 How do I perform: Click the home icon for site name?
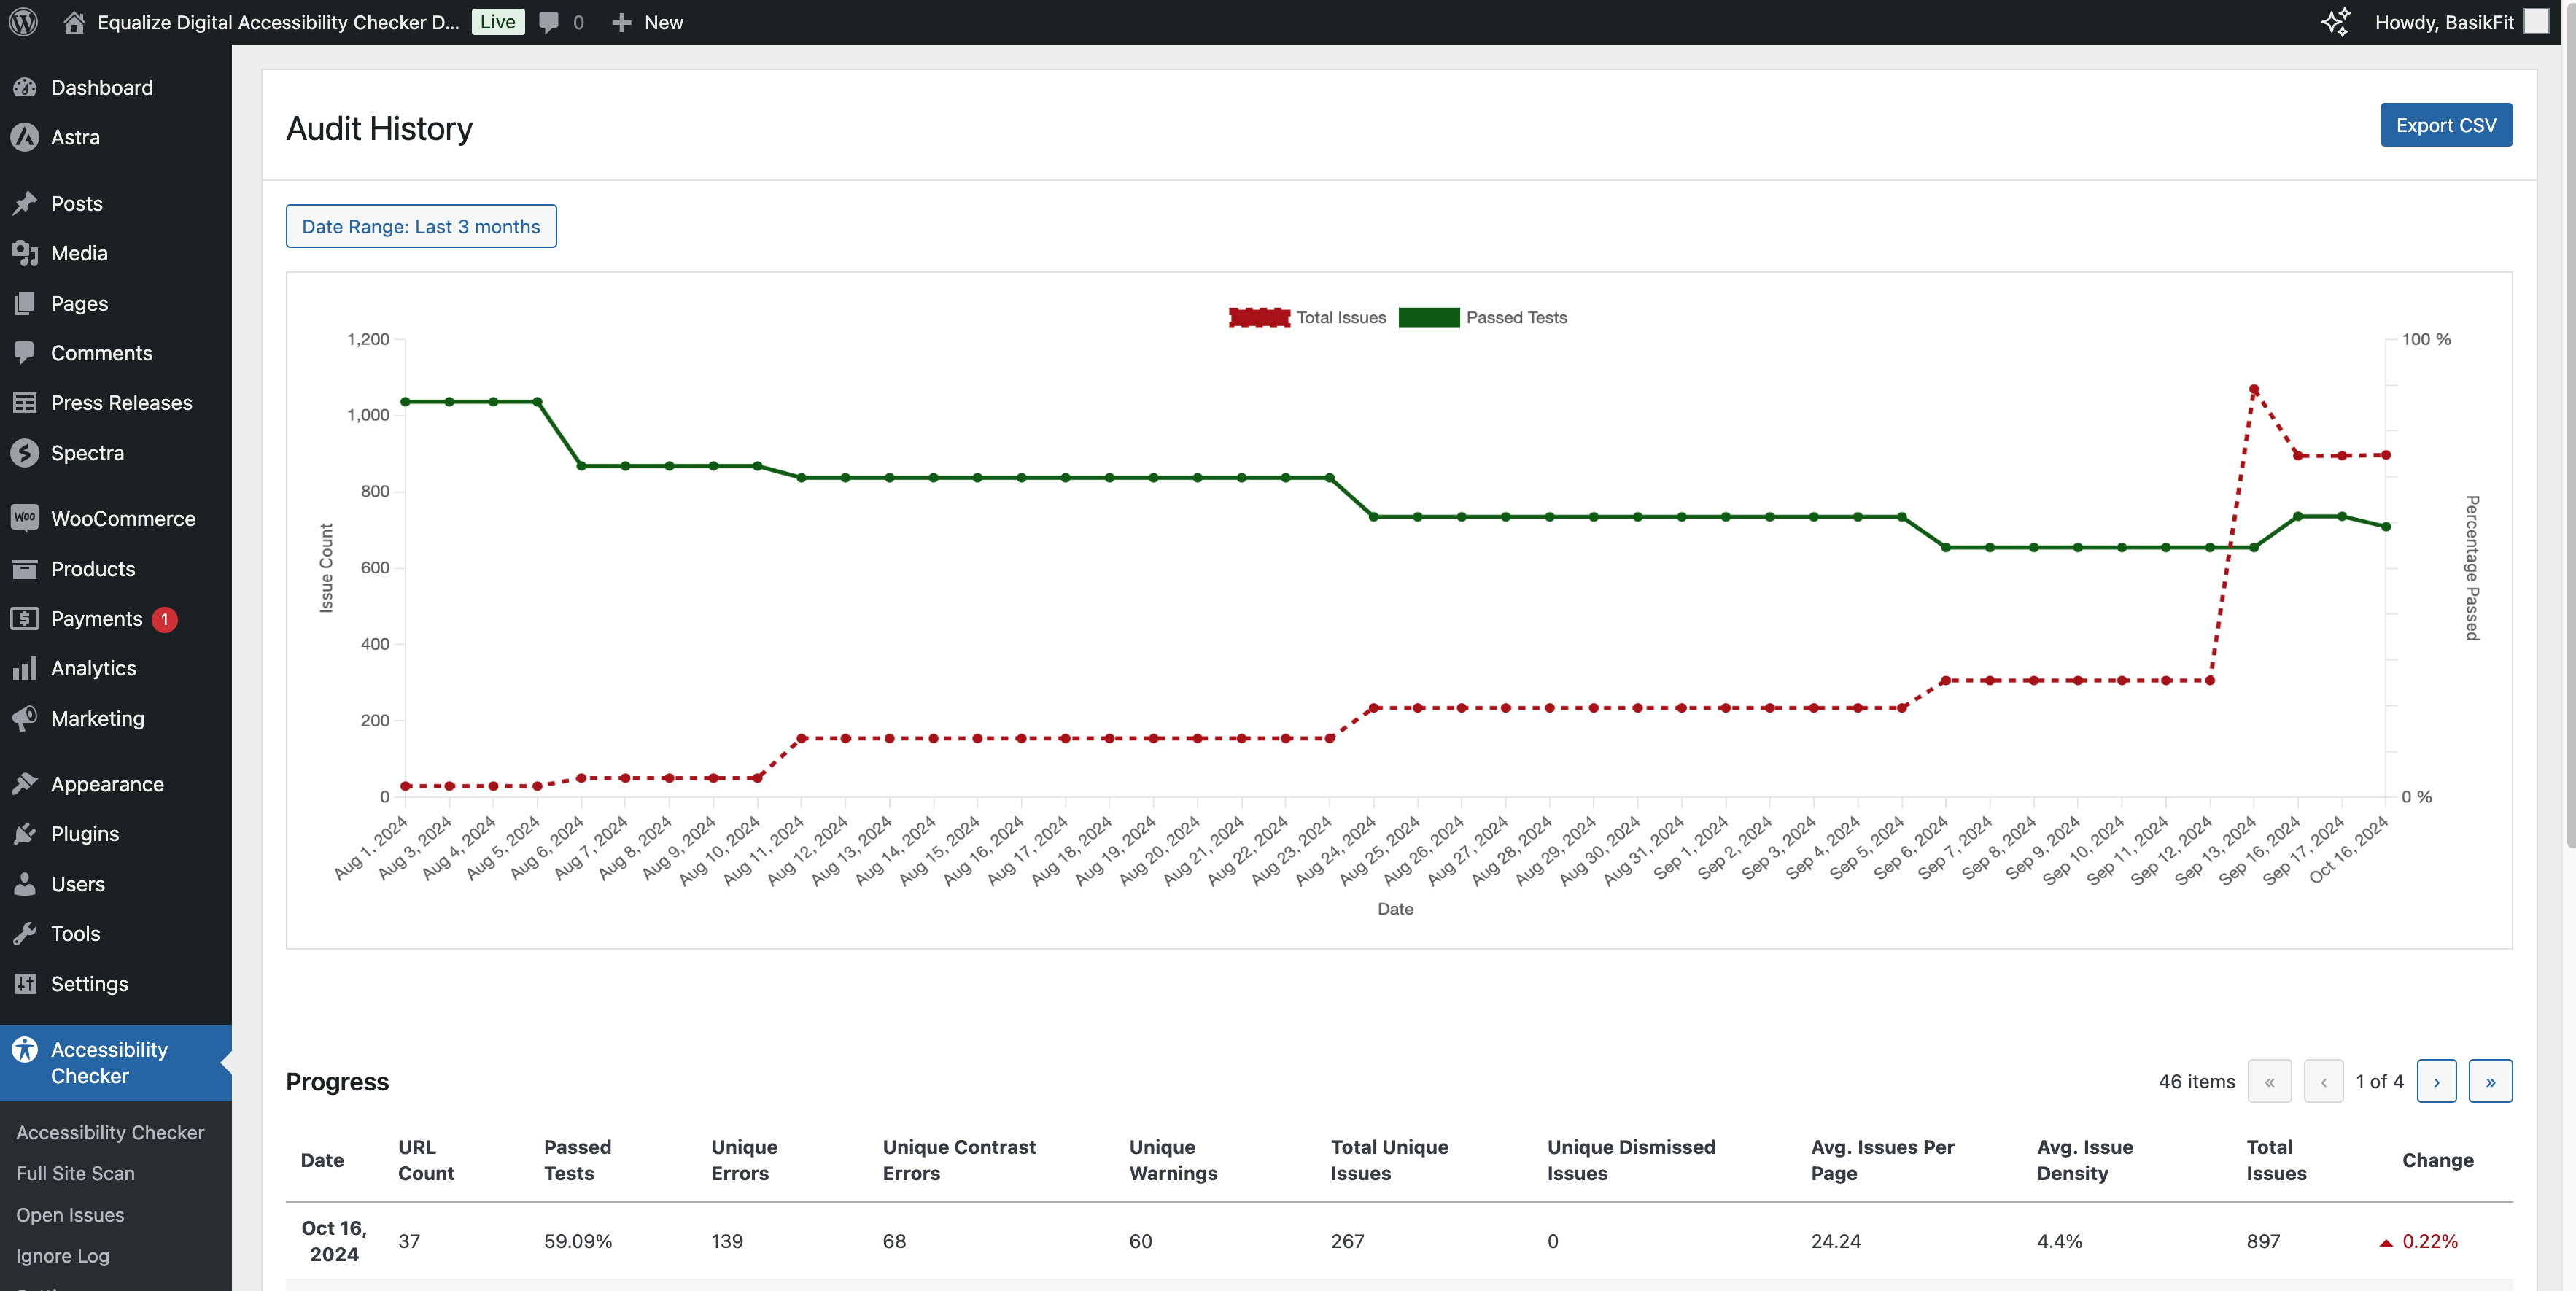(74, 22)
